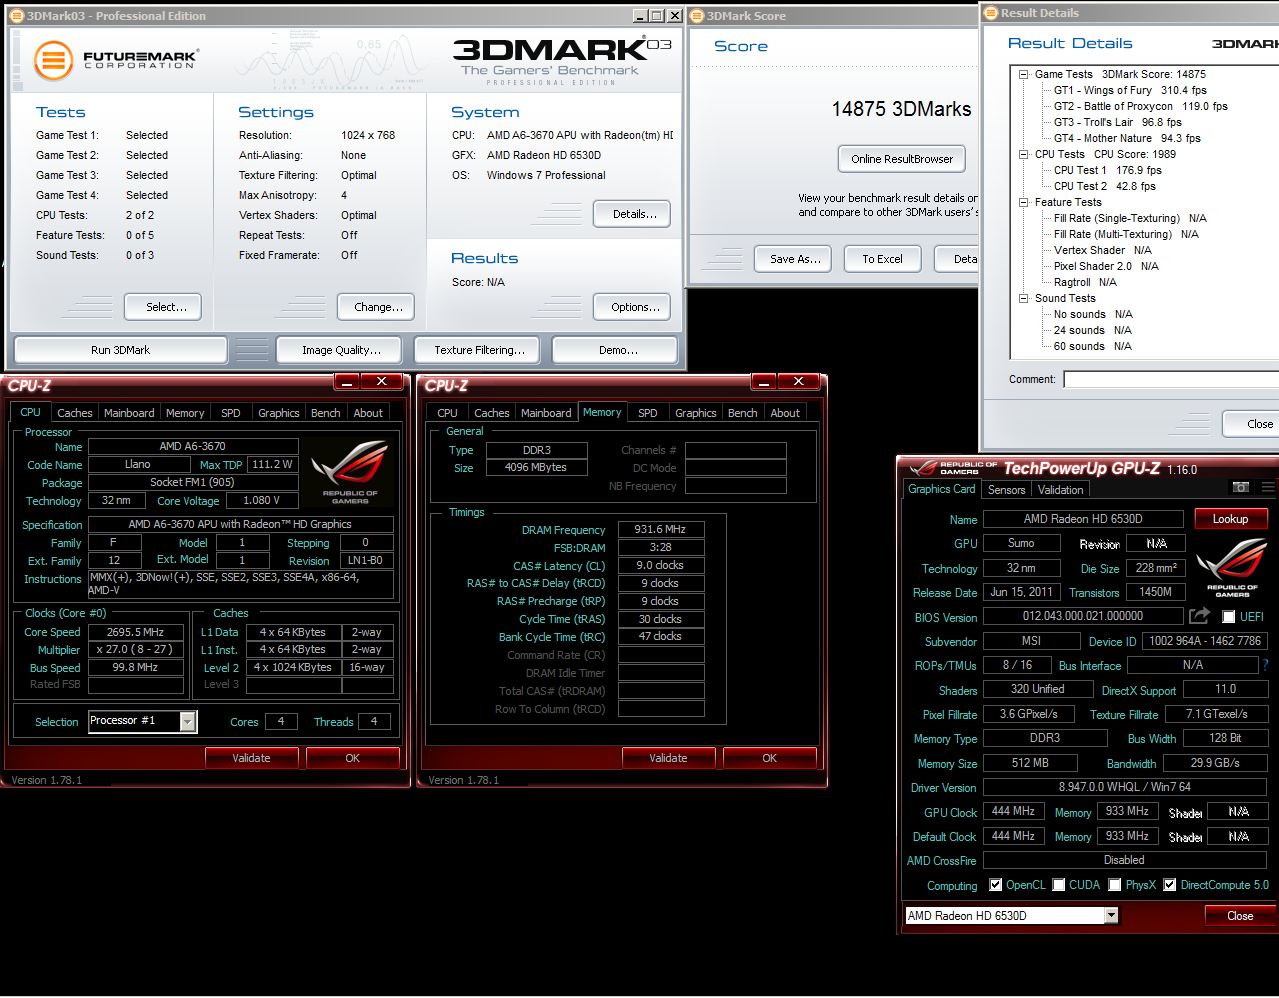
Task: Select the GT3 - Troll's Lair row
Action: pos(1117,122)
